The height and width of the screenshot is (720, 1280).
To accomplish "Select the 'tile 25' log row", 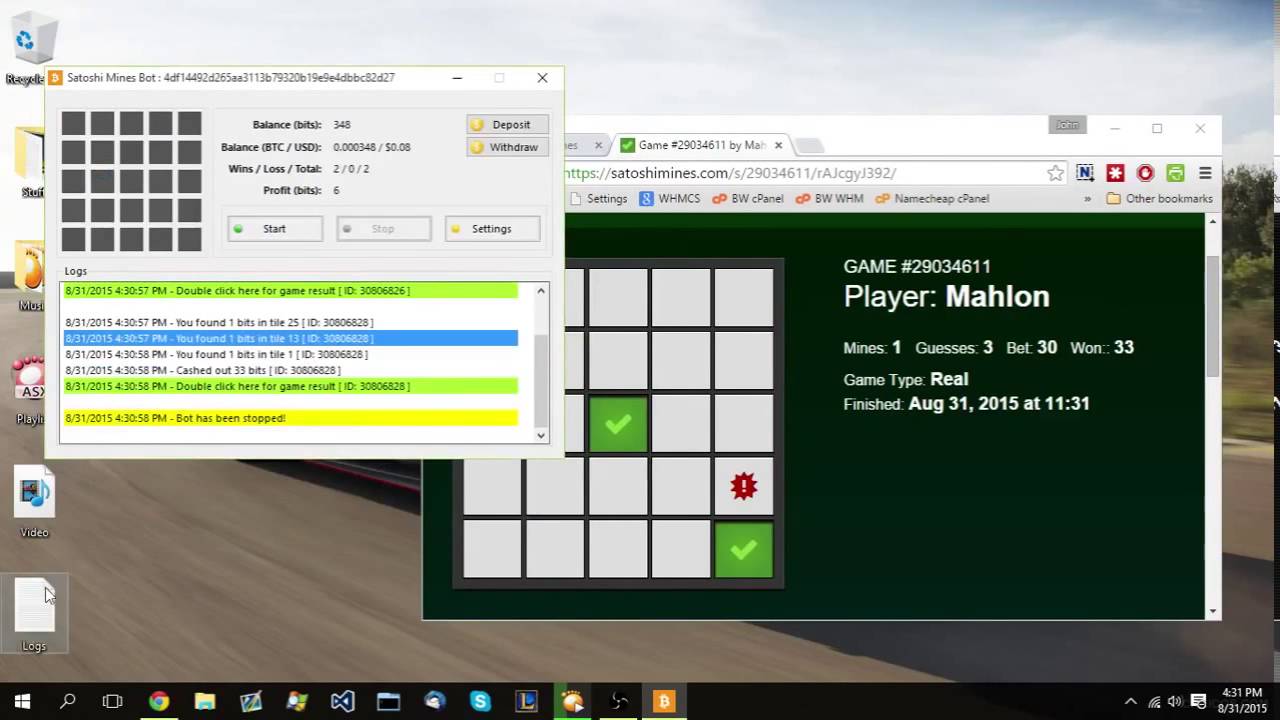I will click(291, 322).
